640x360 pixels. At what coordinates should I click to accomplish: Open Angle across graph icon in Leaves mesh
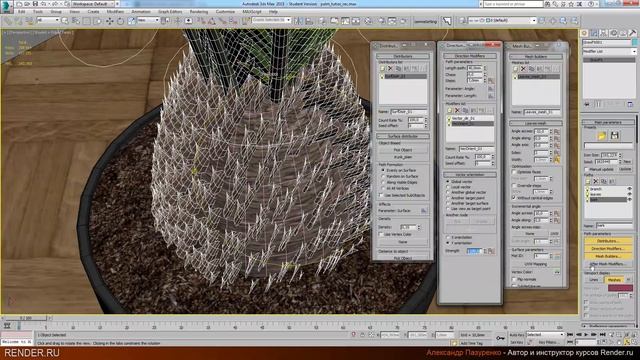[x=557, y=132]
